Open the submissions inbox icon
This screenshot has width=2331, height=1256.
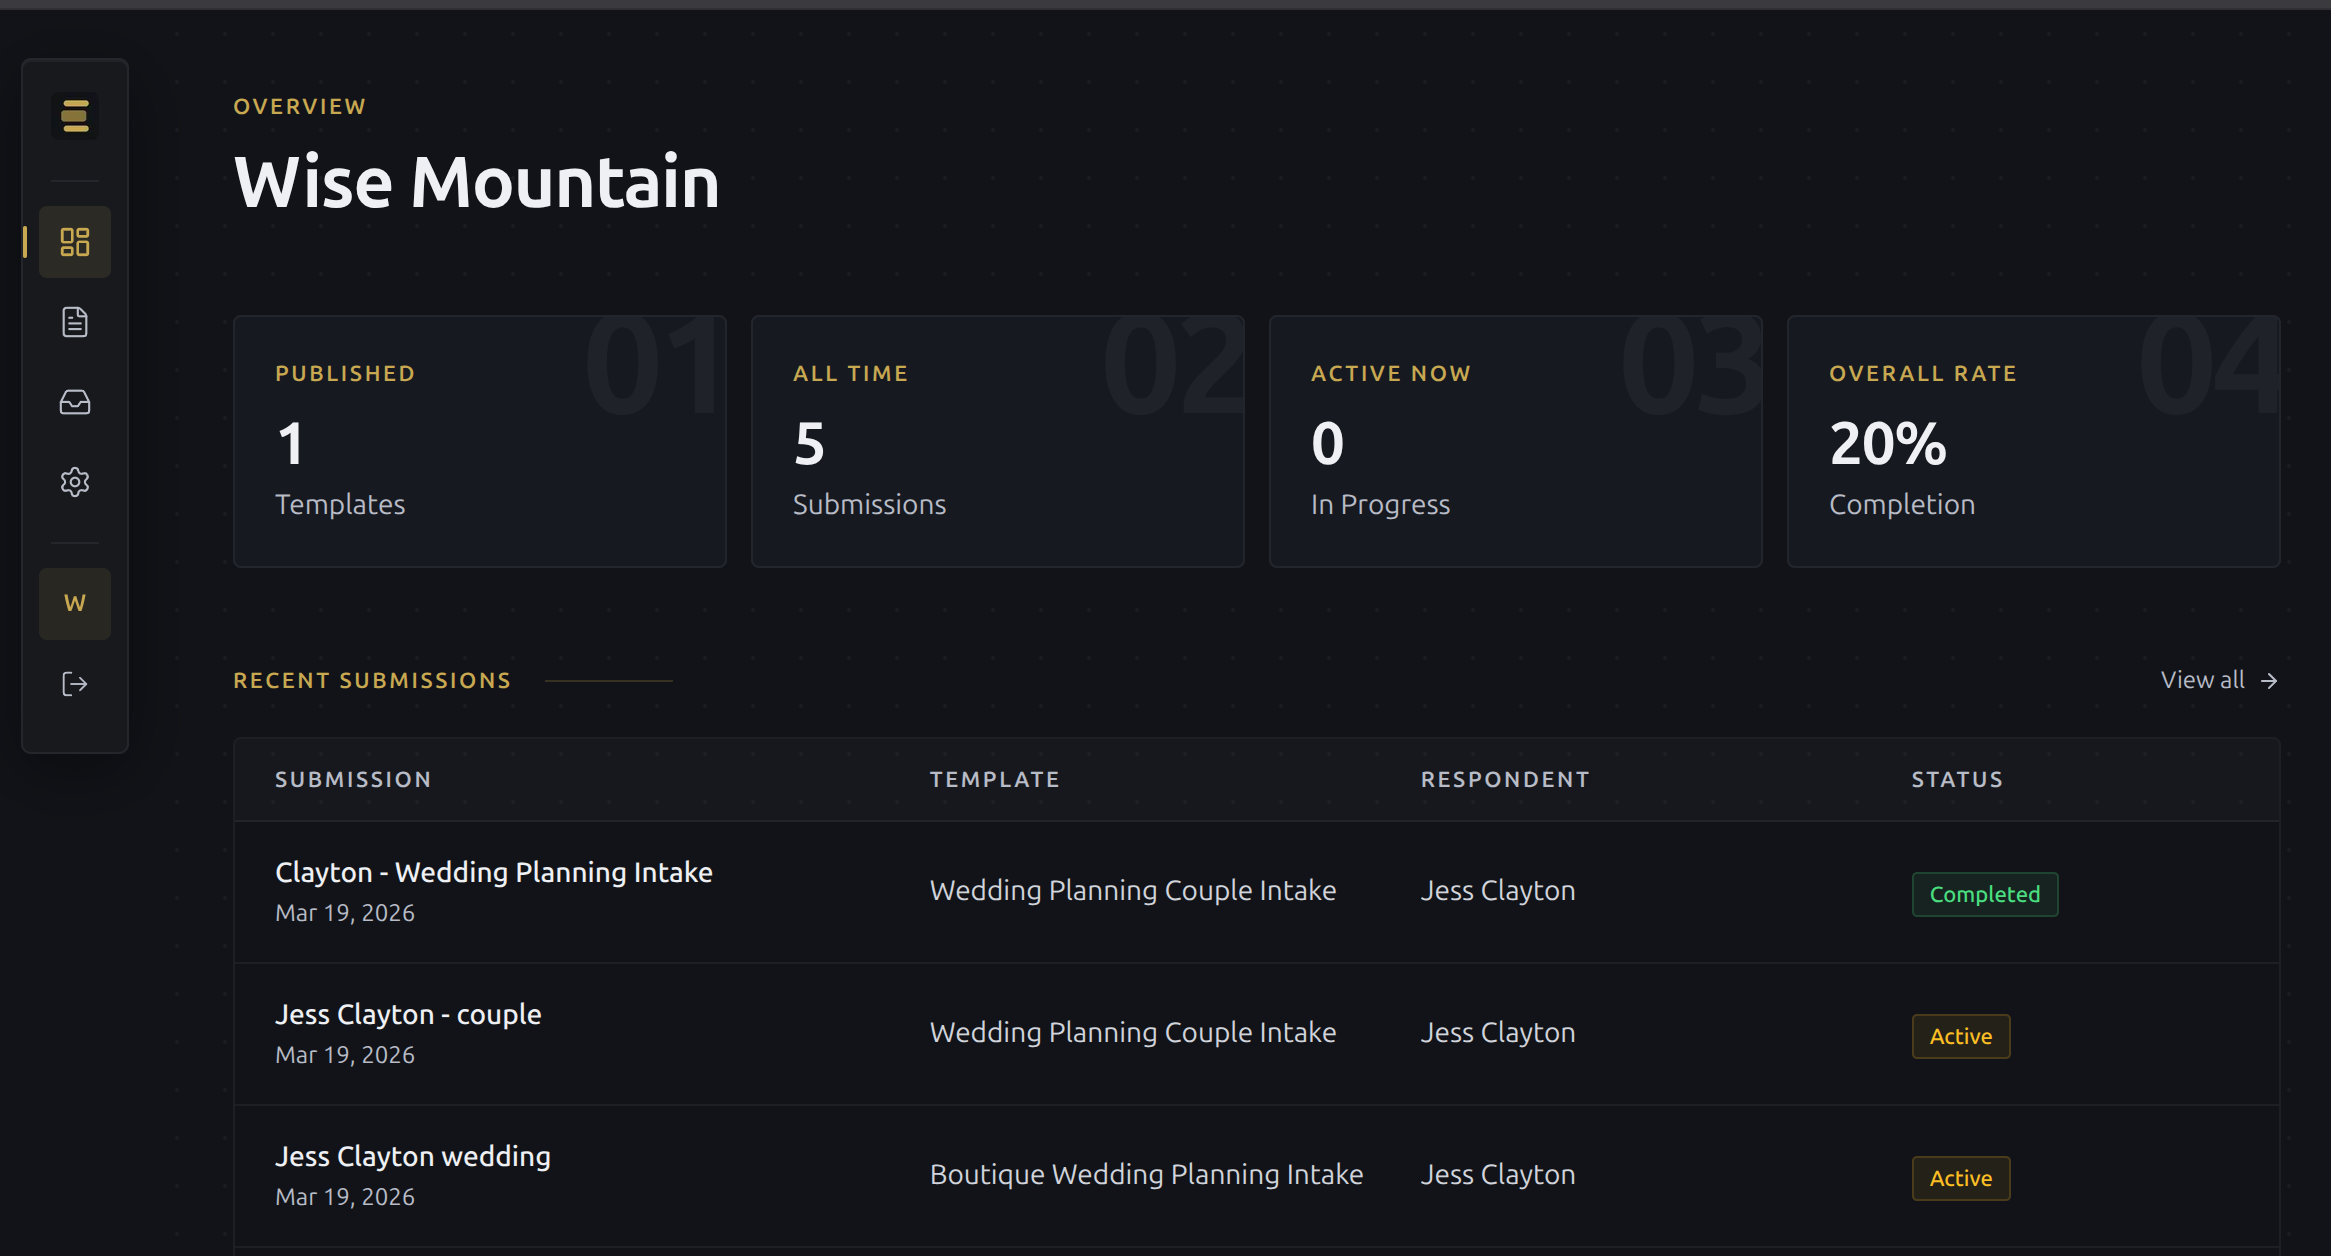[x=75, y=402]
